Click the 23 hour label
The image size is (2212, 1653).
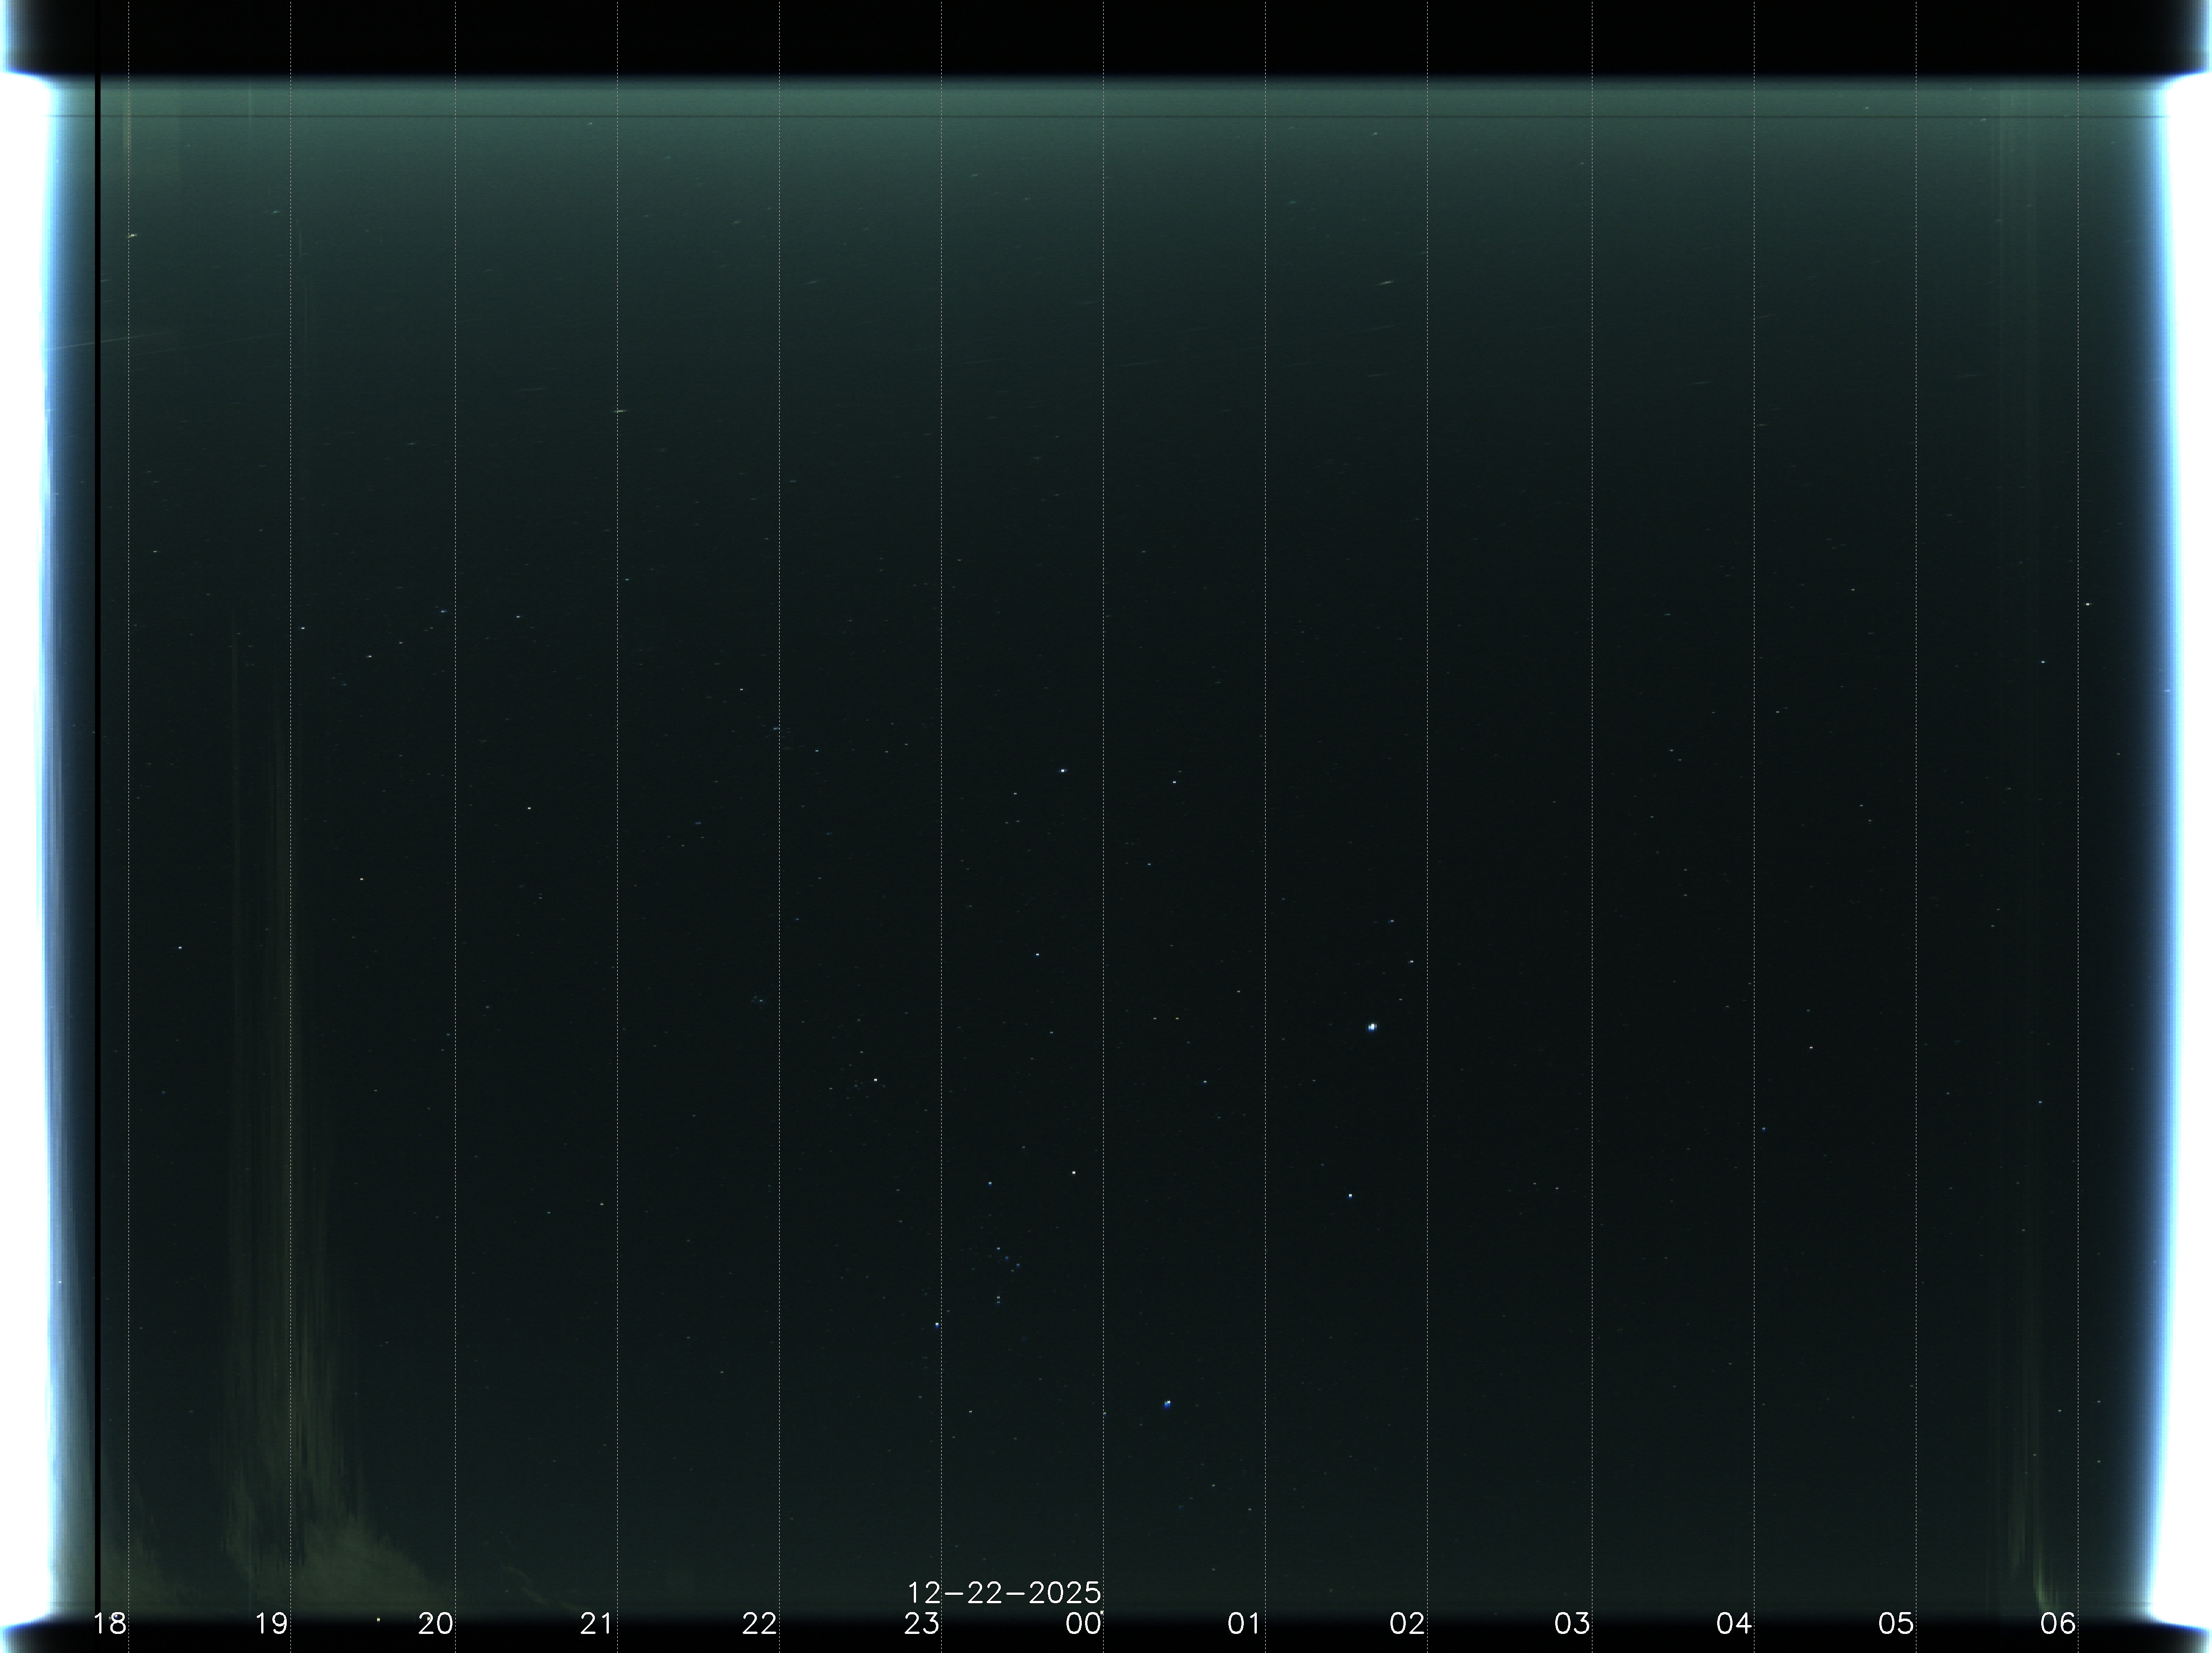(921, 1623)
